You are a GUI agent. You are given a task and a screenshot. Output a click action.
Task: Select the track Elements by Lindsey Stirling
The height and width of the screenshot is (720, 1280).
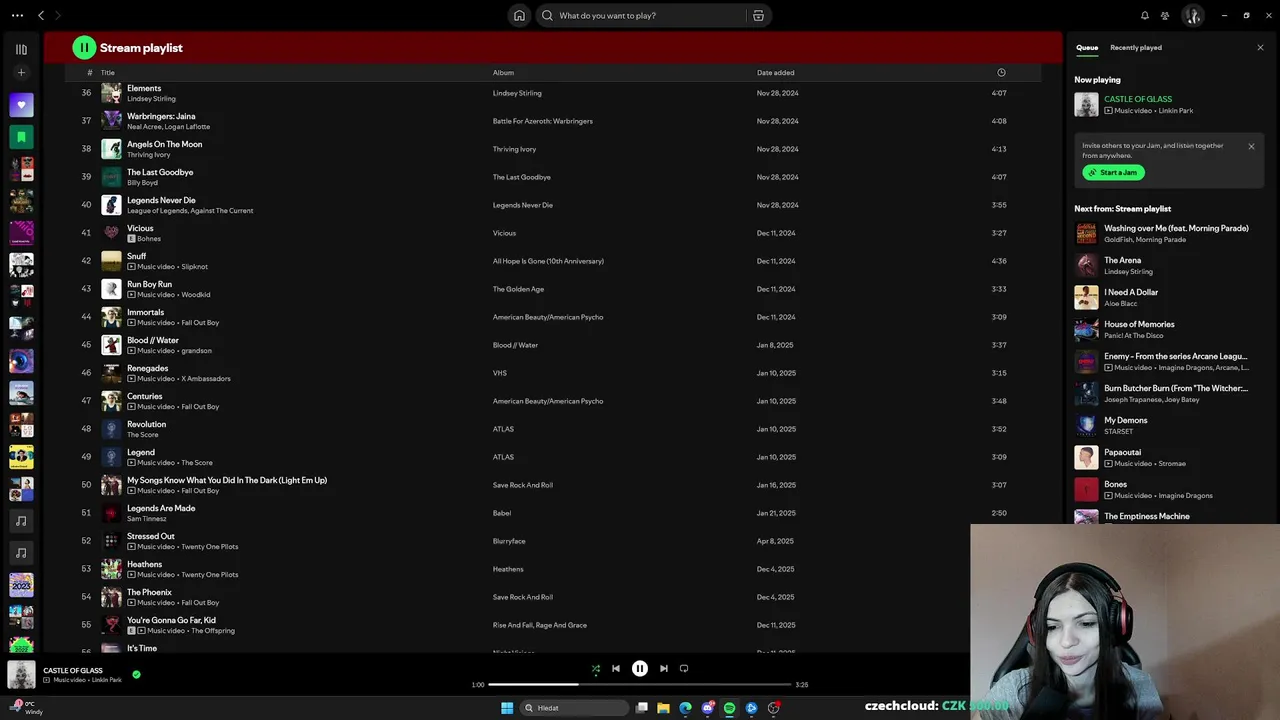point(553,93)
